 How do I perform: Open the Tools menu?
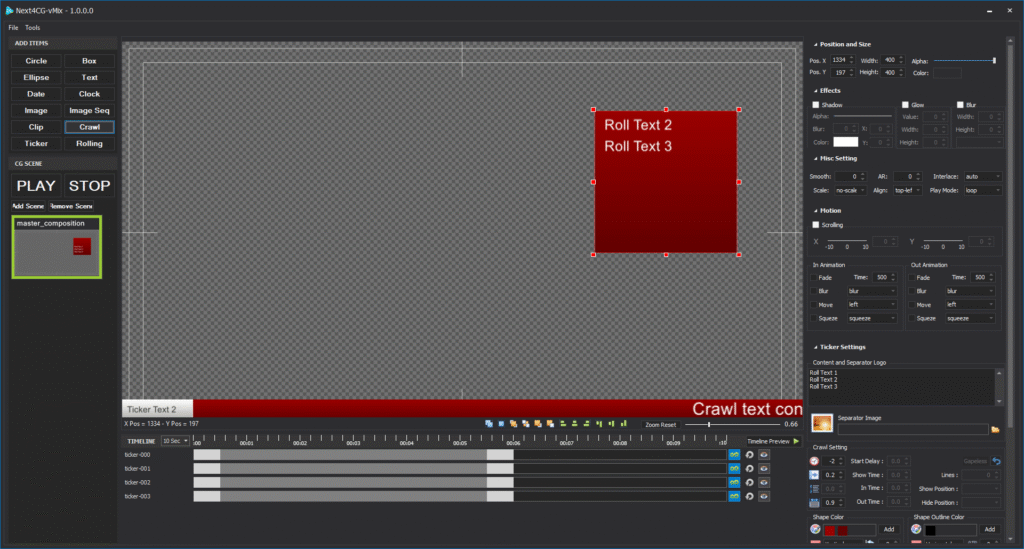click(33, 27)
